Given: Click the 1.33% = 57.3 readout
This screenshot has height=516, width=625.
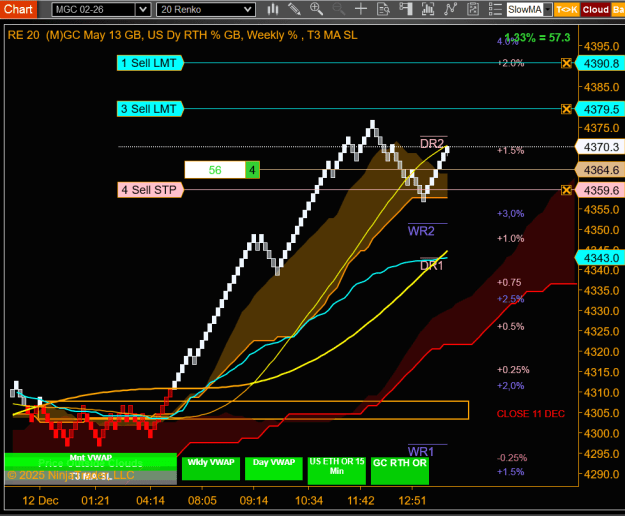Looking at the screenshot, I should point(537,38).
